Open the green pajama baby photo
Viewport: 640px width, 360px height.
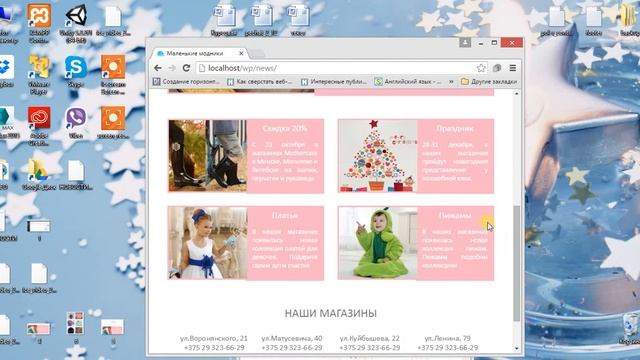(378, 243)
